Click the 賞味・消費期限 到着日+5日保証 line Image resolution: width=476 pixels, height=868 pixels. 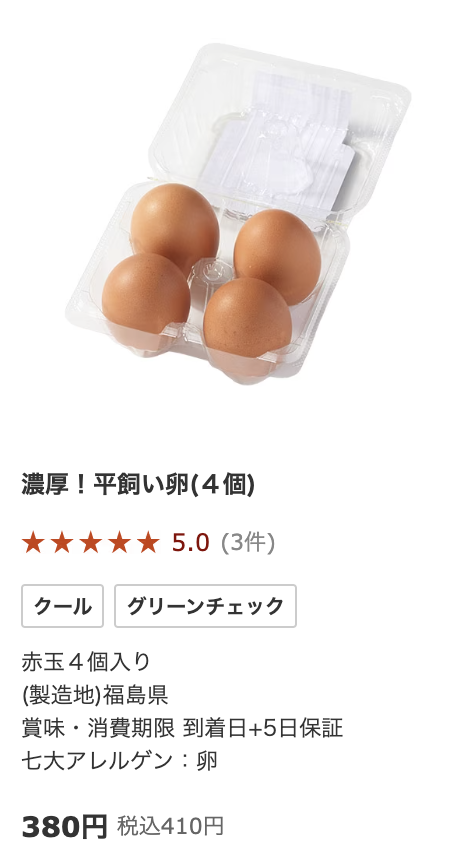click(x=183, y=728)
